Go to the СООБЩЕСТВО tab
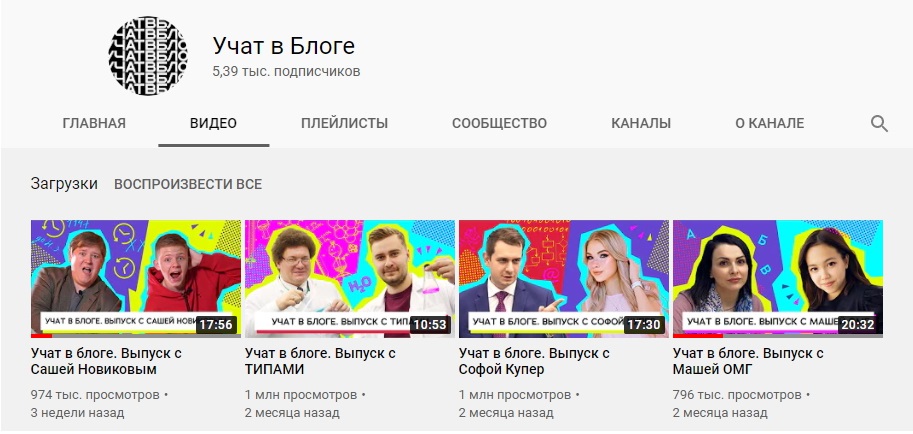This screenshot has width=913, height=434. pos(499,124)
